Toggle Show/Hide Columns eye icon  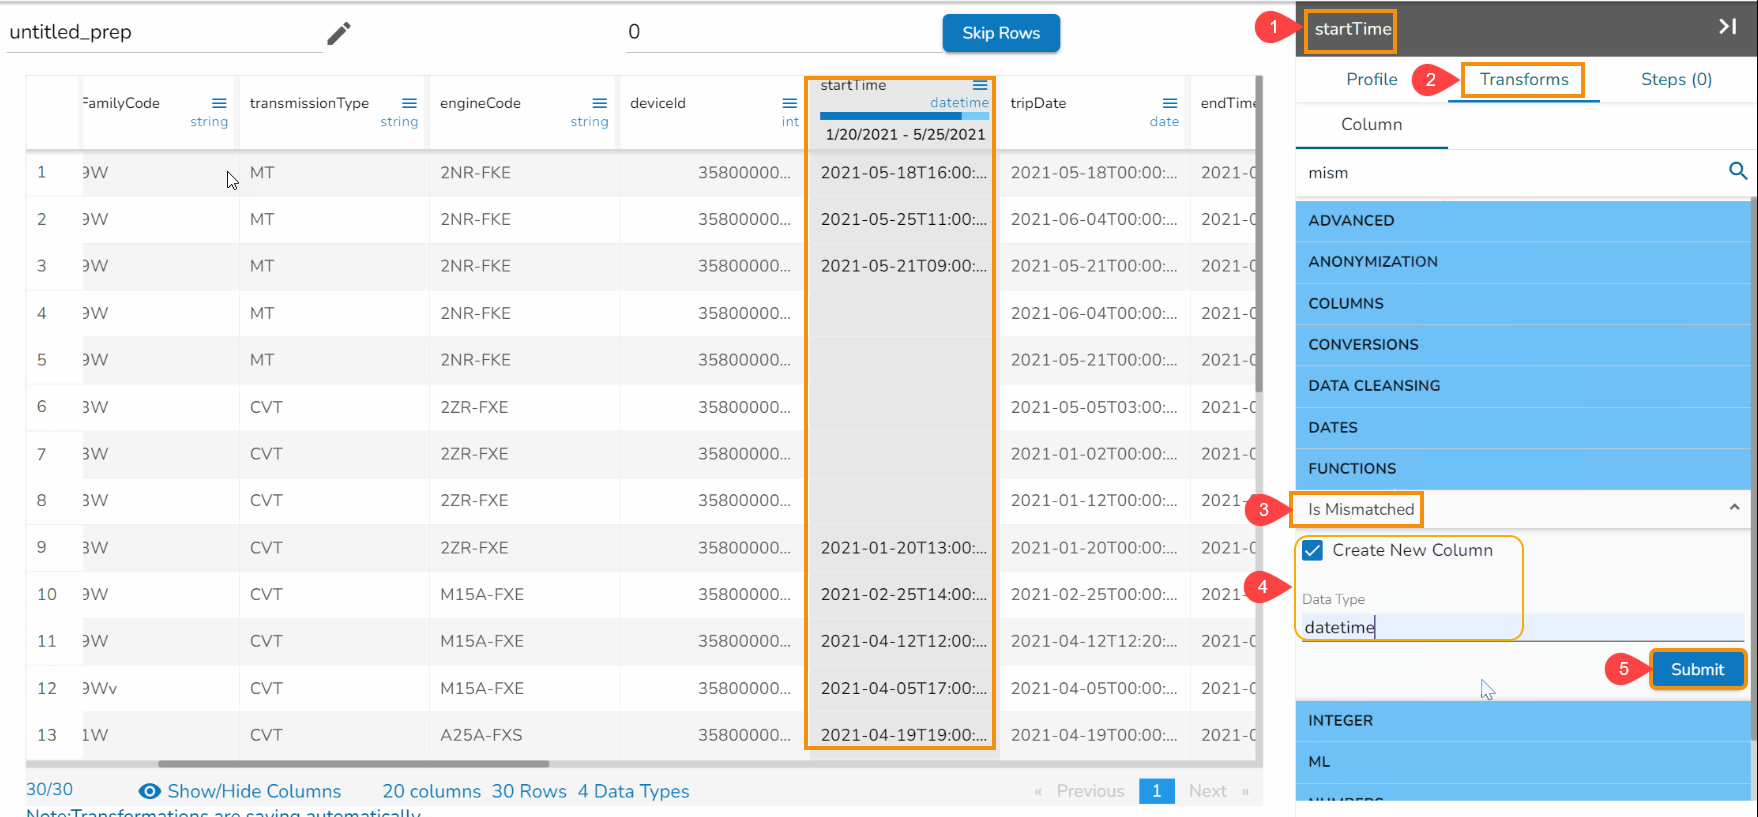pos(150,791)
